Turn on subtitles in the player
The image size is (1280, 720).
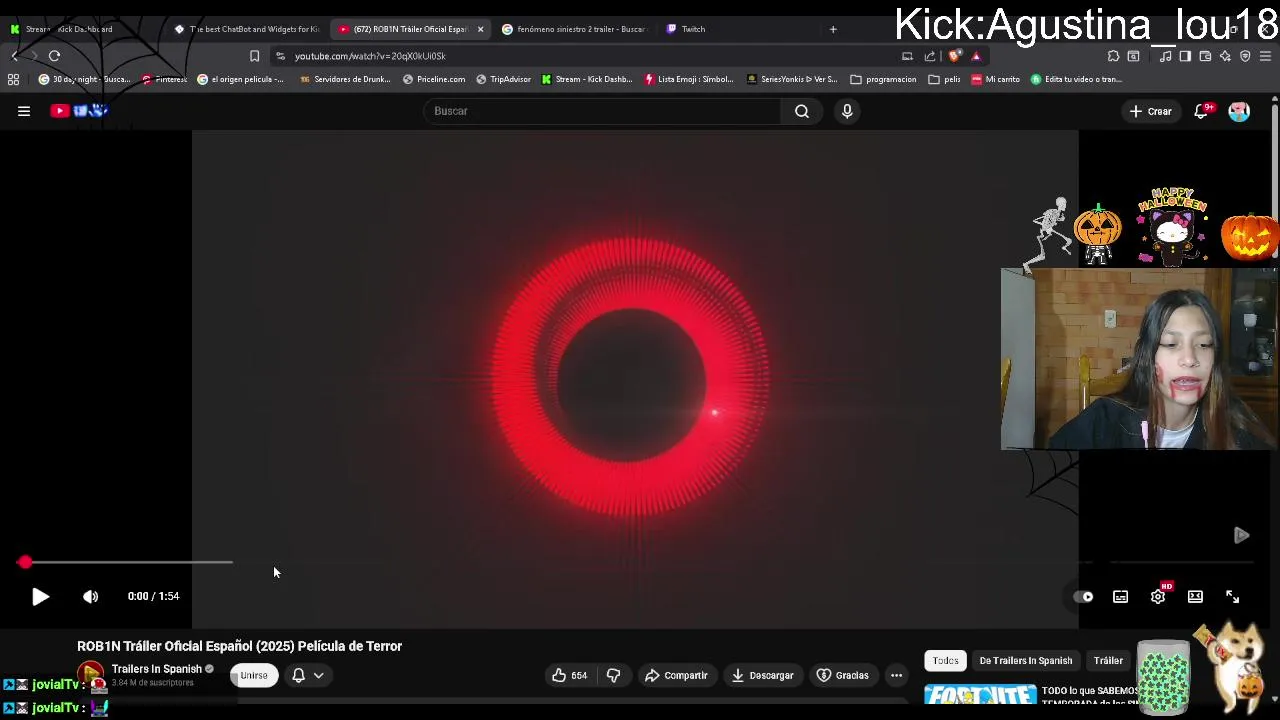click(x=1120, y=597)
